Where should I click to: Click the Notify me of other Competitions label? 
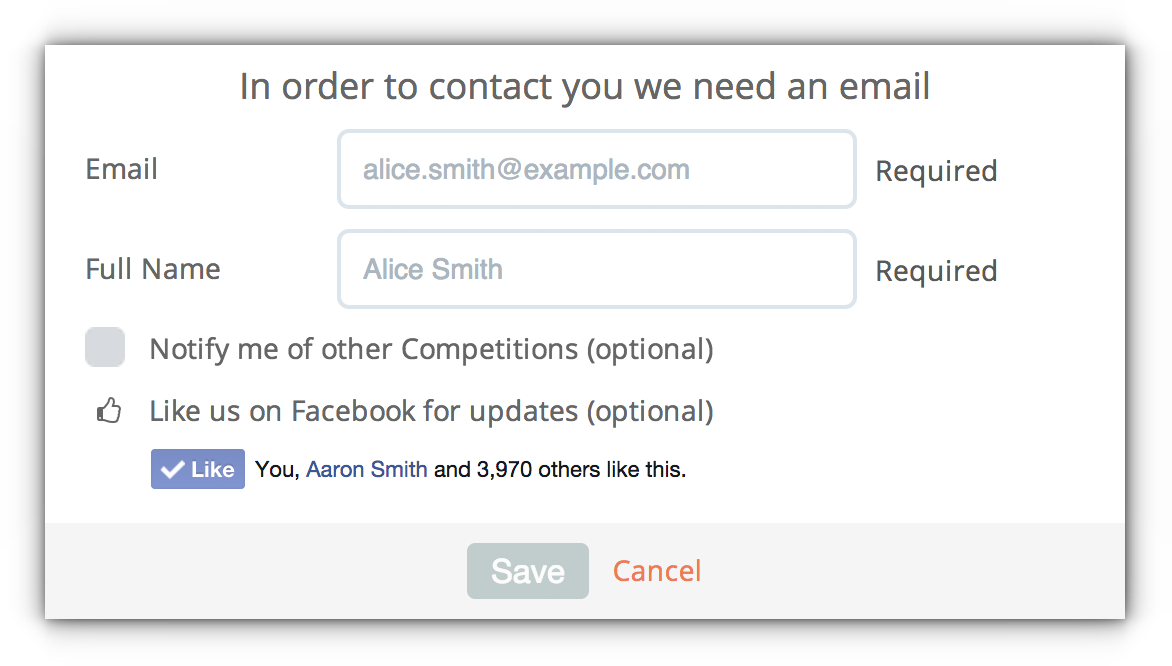[x=431, y=349]
